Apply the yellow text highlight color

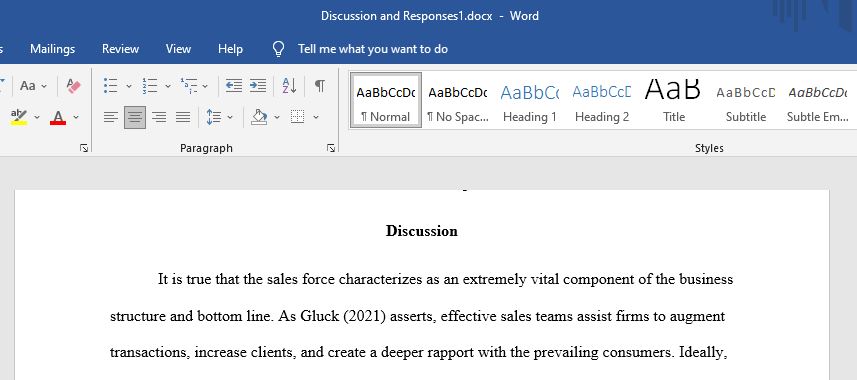19,116
